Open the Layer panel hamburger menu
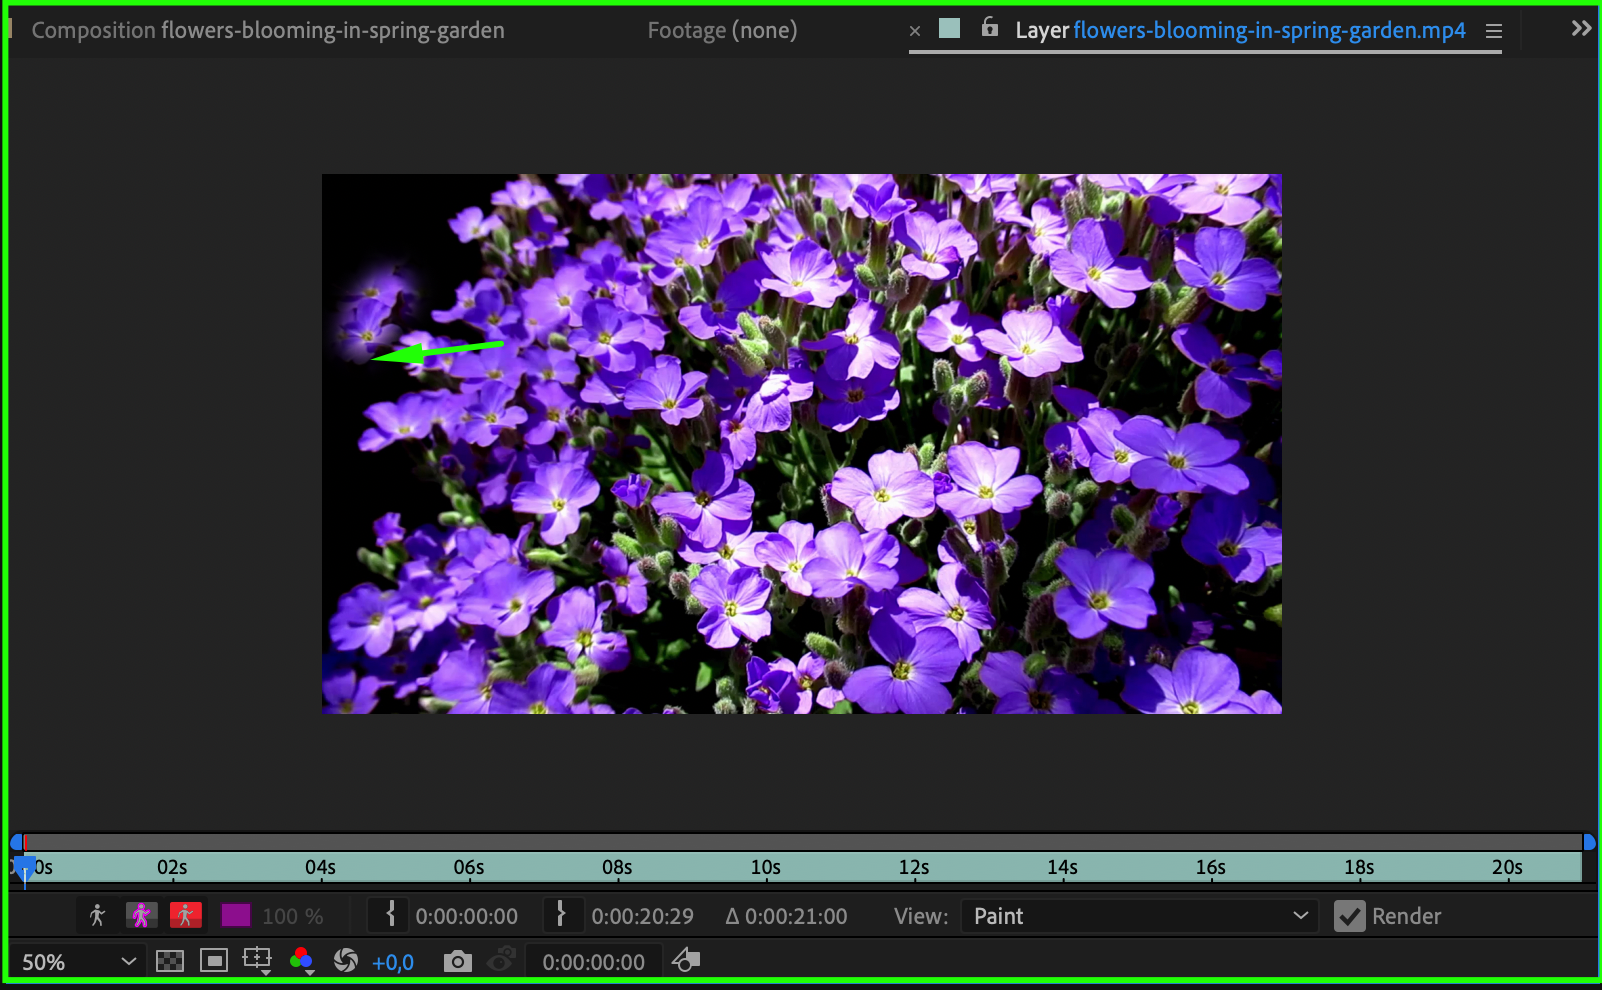 (x=1494, y=31)
